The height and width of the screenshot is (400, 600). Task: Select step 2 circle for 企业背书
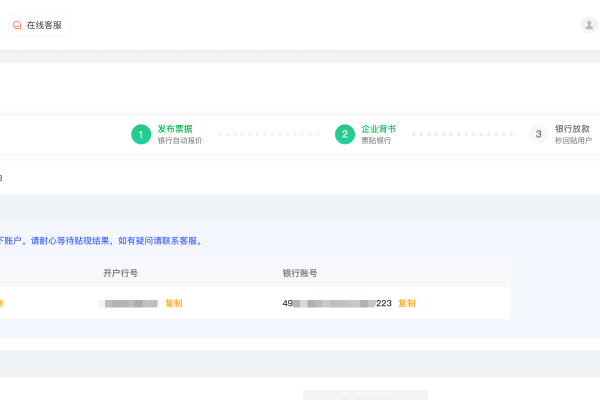coord(344,134)
